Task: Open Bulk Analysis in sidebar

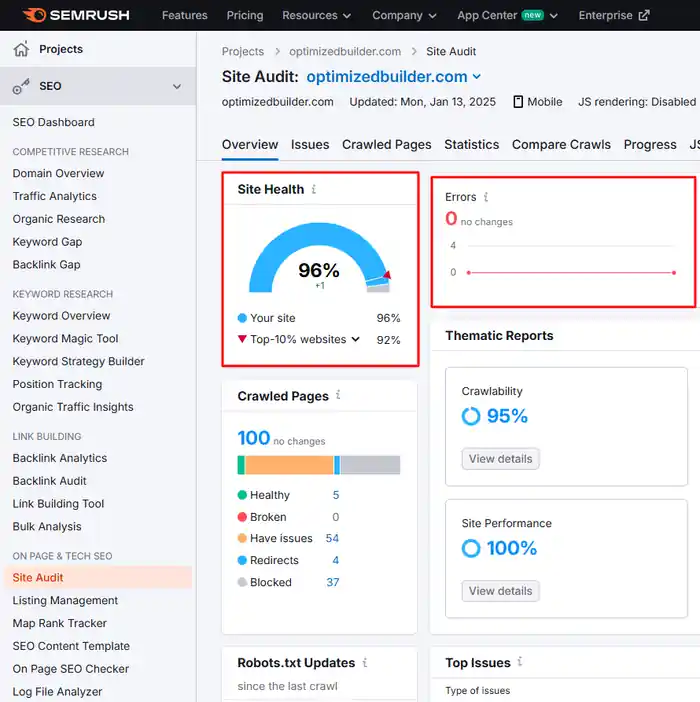Action: pos(47,526)
